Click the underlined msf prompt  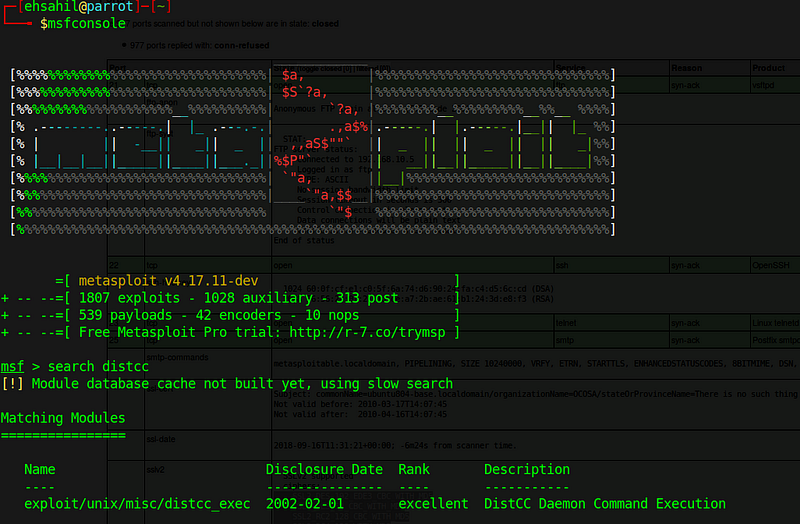(12, 366)
